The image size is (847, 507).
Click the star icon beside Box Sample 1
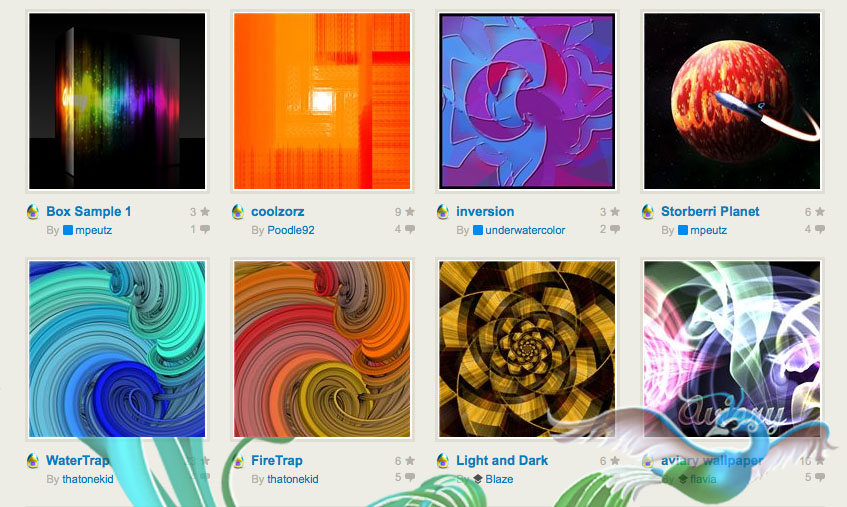tap(205, 212)
